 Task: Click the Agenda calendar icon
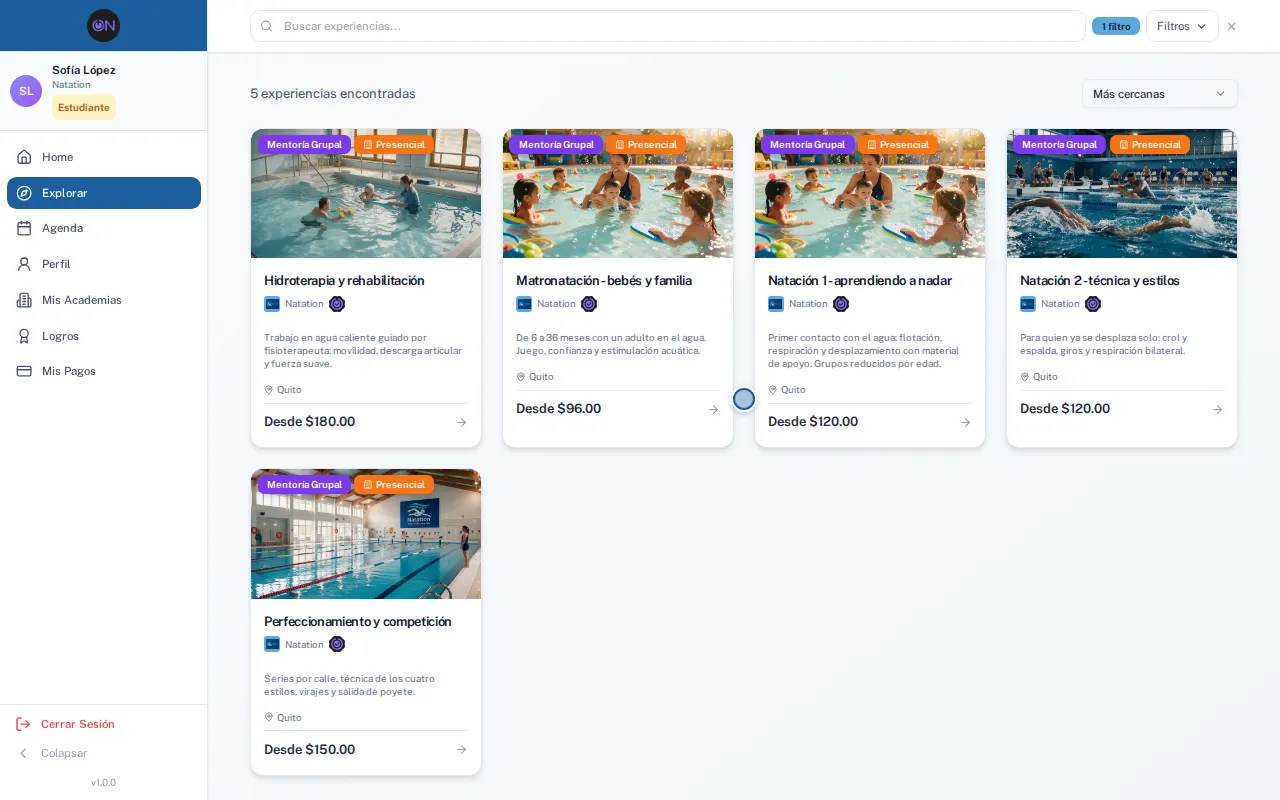[x=24, y=228]
